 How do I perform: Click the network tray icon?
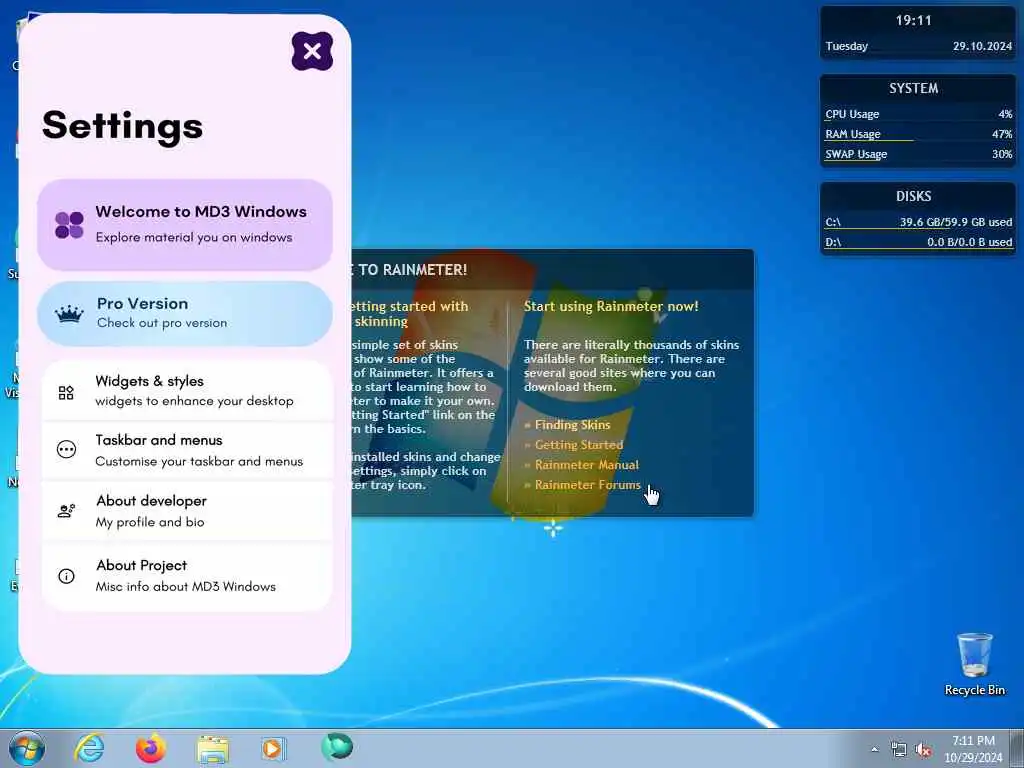coord(899,750)
